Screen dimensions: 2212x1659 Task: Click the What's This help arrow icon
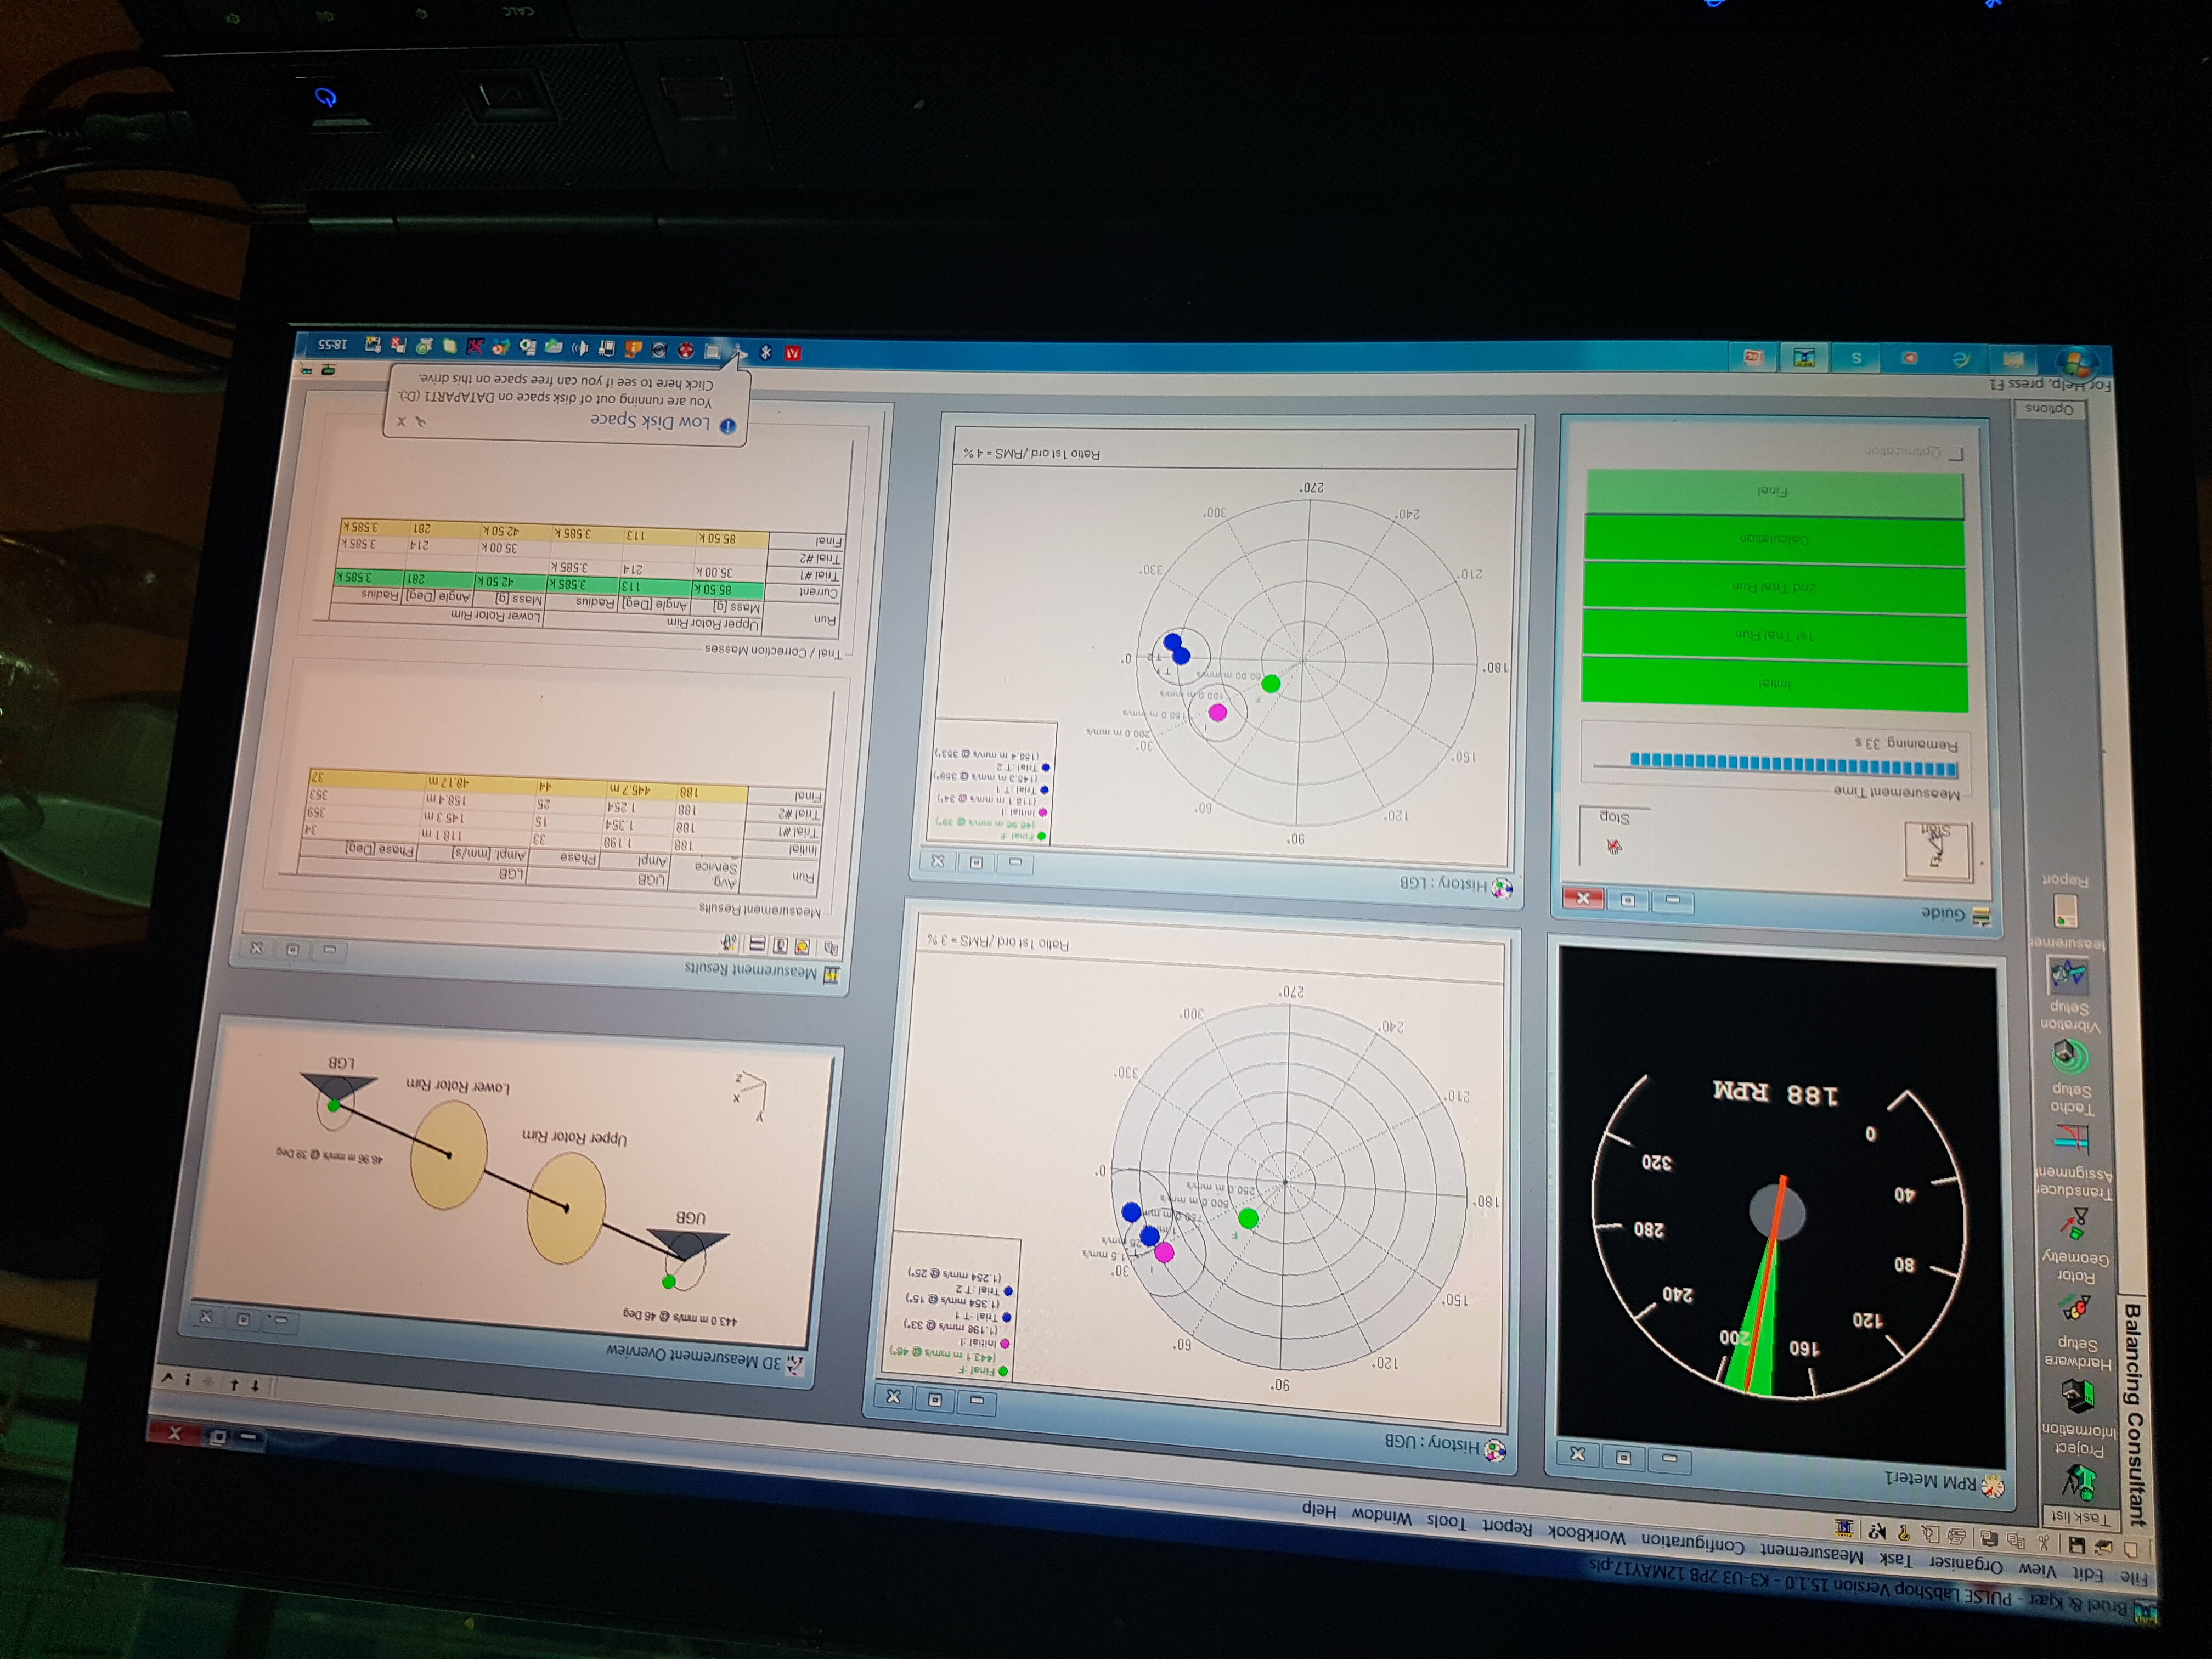tap(1877, 1531)
